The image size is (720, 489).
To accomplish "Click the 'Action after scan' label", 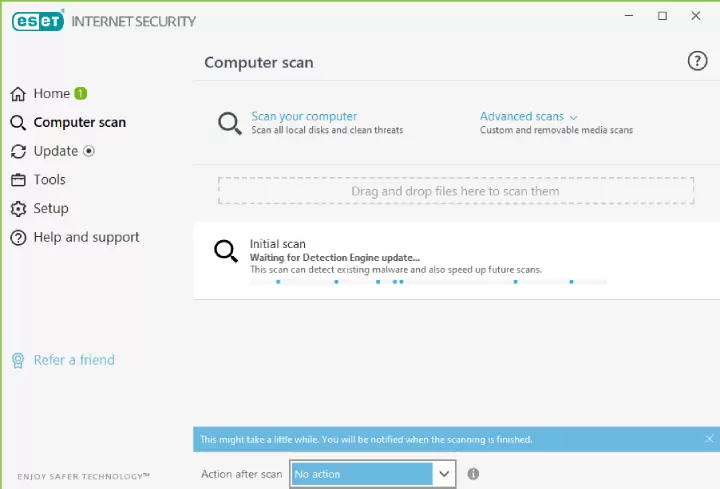I will tap(242, 474).
